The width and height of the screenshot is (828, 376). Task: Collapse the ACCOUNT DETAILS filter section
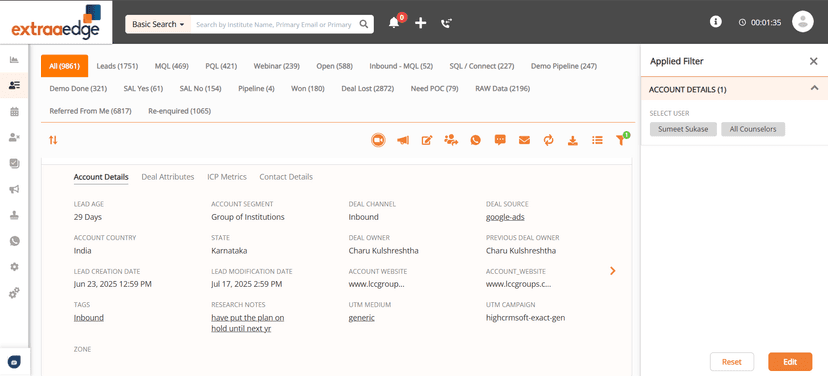pyautogui.click(x=814, y=88)
